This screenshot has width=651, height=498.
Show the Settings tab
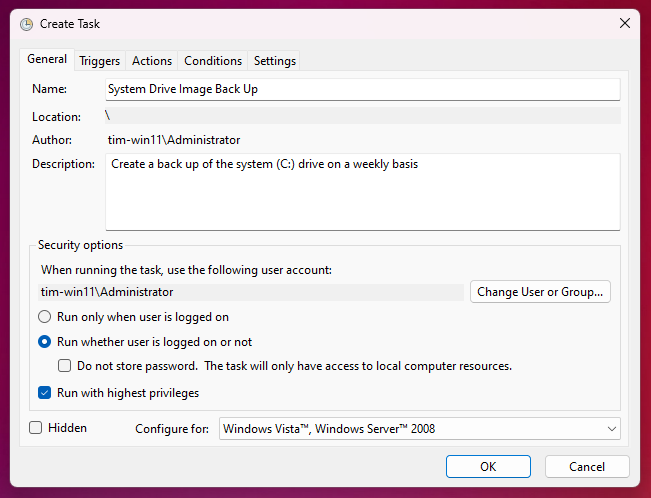coord(274,61)
